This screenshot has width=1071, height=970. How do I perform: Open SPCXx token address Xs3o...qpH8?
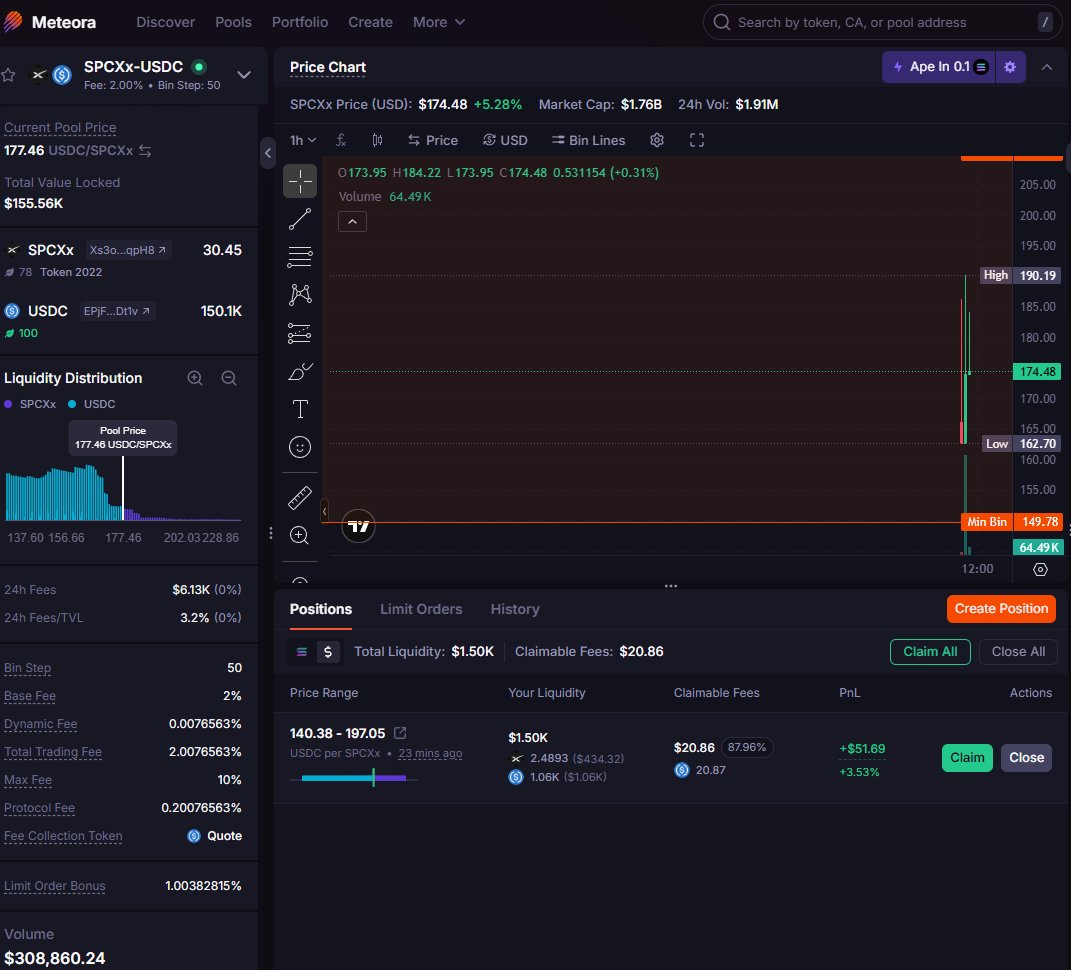click(128, 250)
